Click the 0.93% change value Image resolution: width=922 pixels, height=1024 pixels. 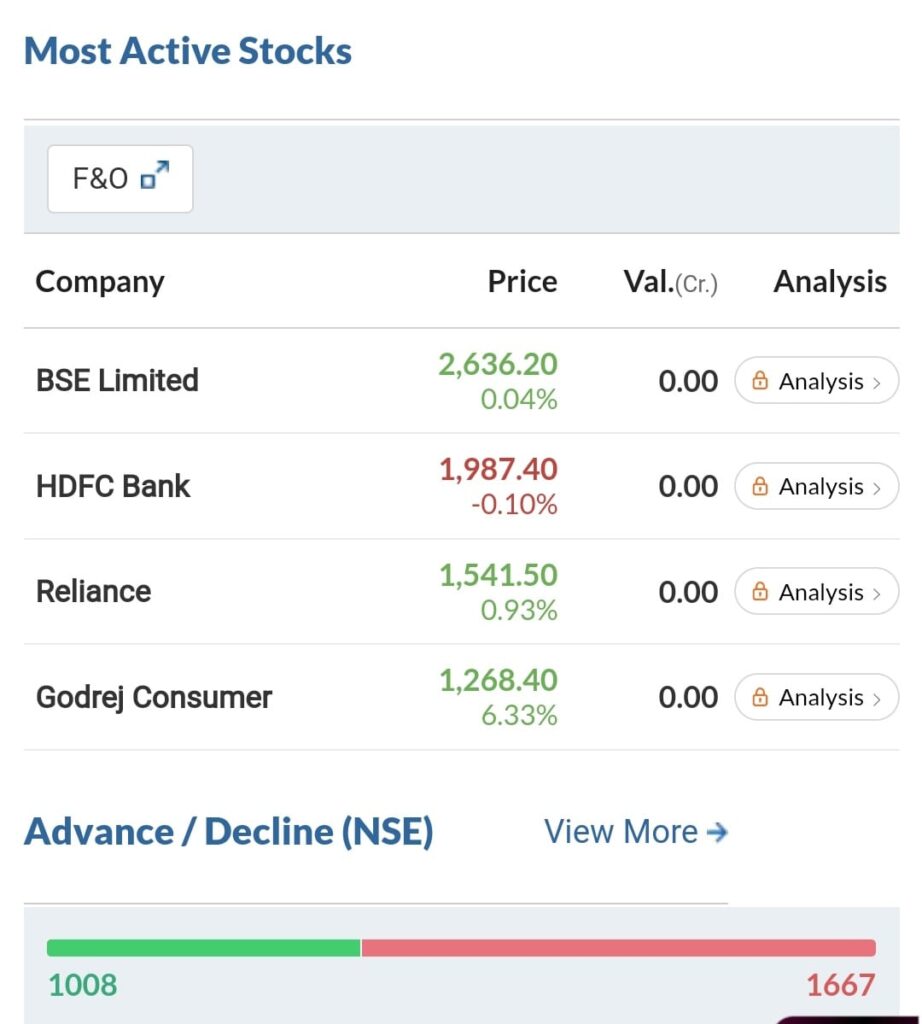coord(519,610)
